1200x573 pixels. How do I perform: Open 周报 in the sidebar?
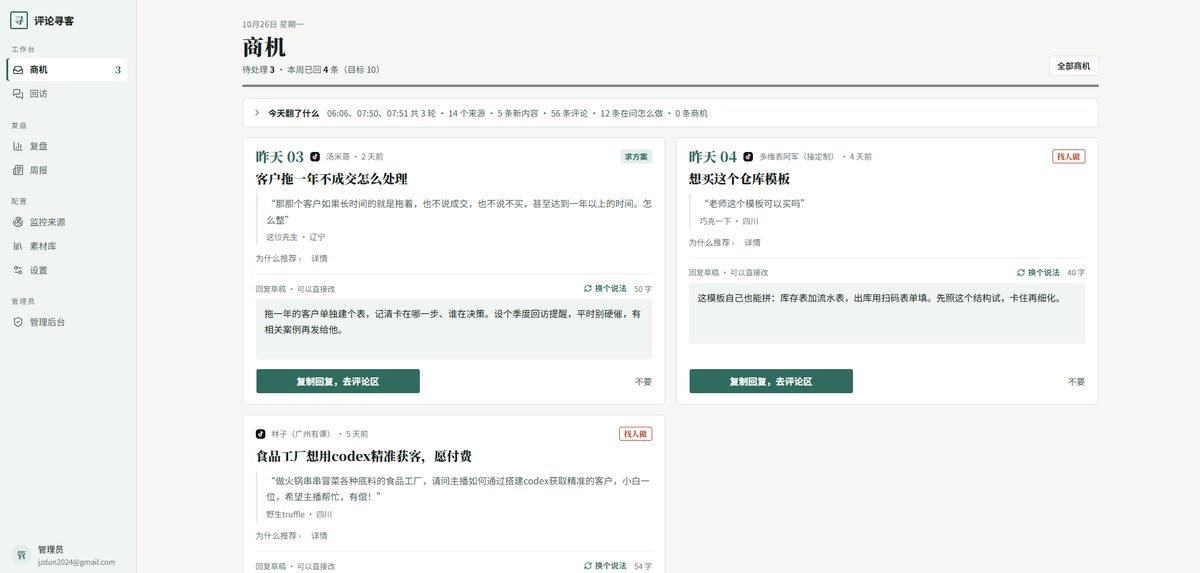click(66, 170)
